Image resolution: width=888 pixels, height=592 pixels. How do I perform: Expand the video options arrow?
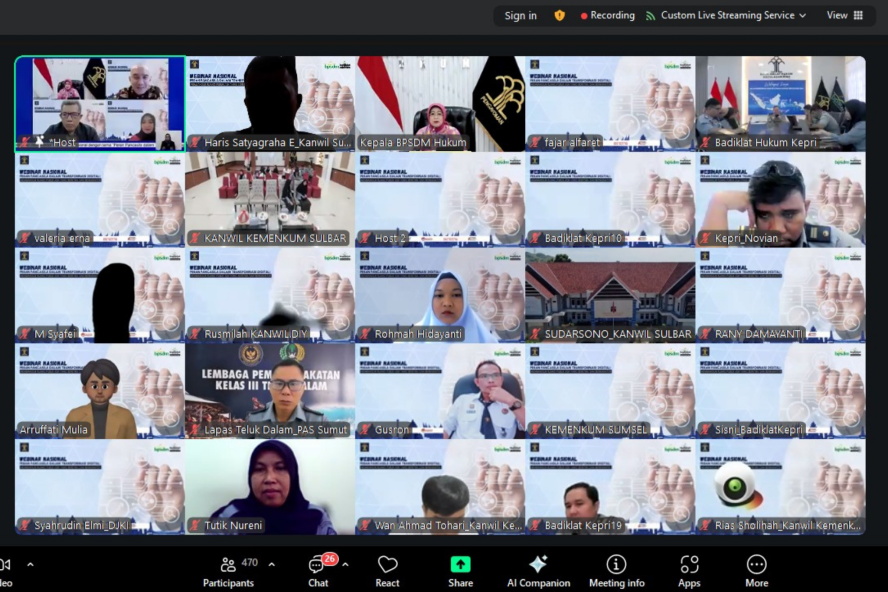(30, 564)
